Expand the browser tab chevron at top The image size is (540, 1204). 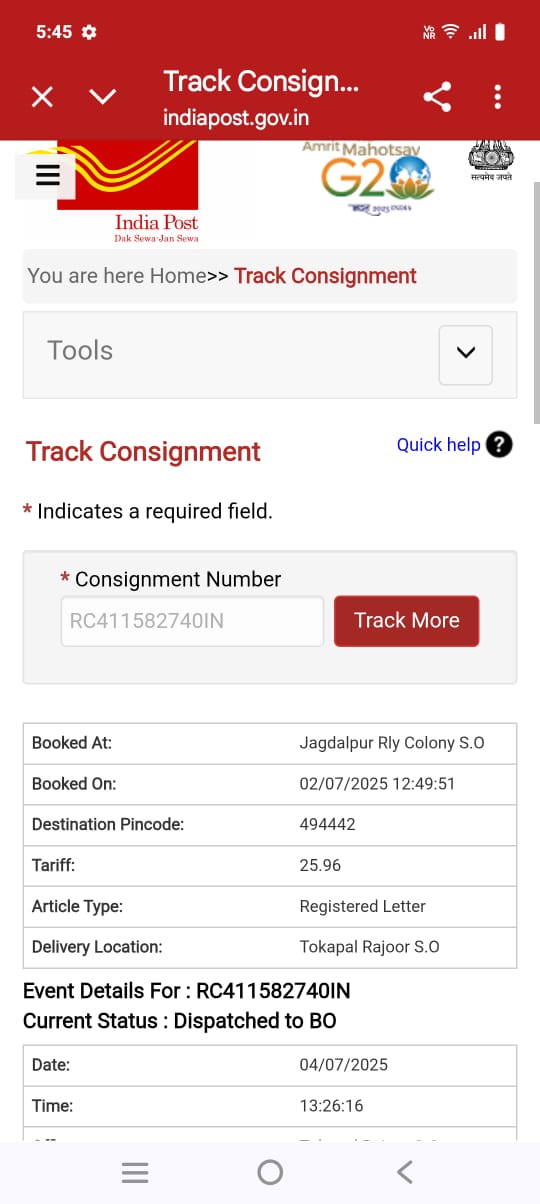(102, 97)
